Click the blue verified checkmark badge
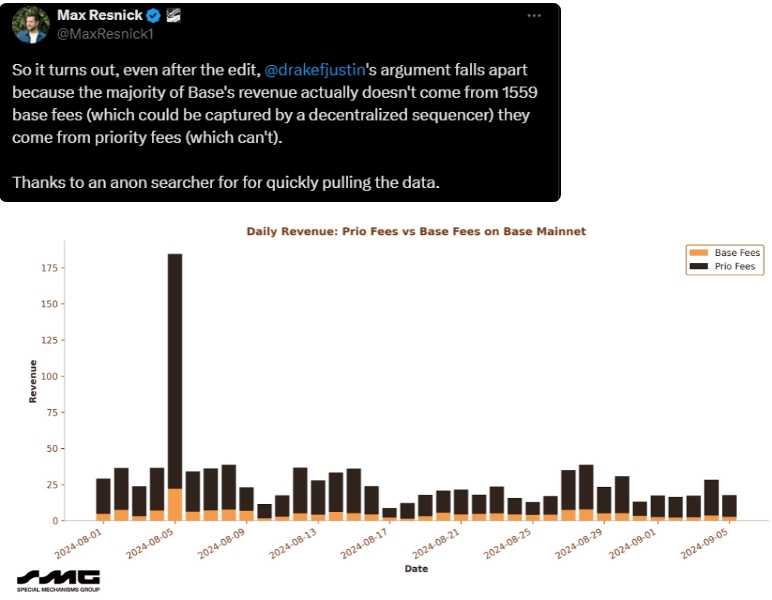Screen dimensions: 772x600 (154, 16)
